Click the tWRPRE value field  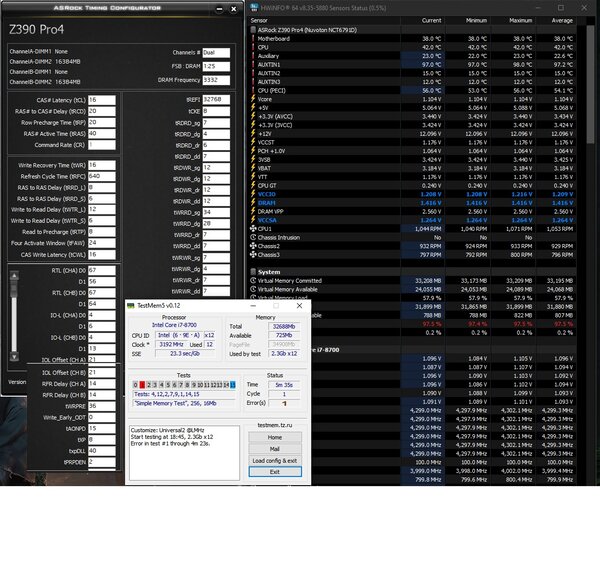point(102,406)
